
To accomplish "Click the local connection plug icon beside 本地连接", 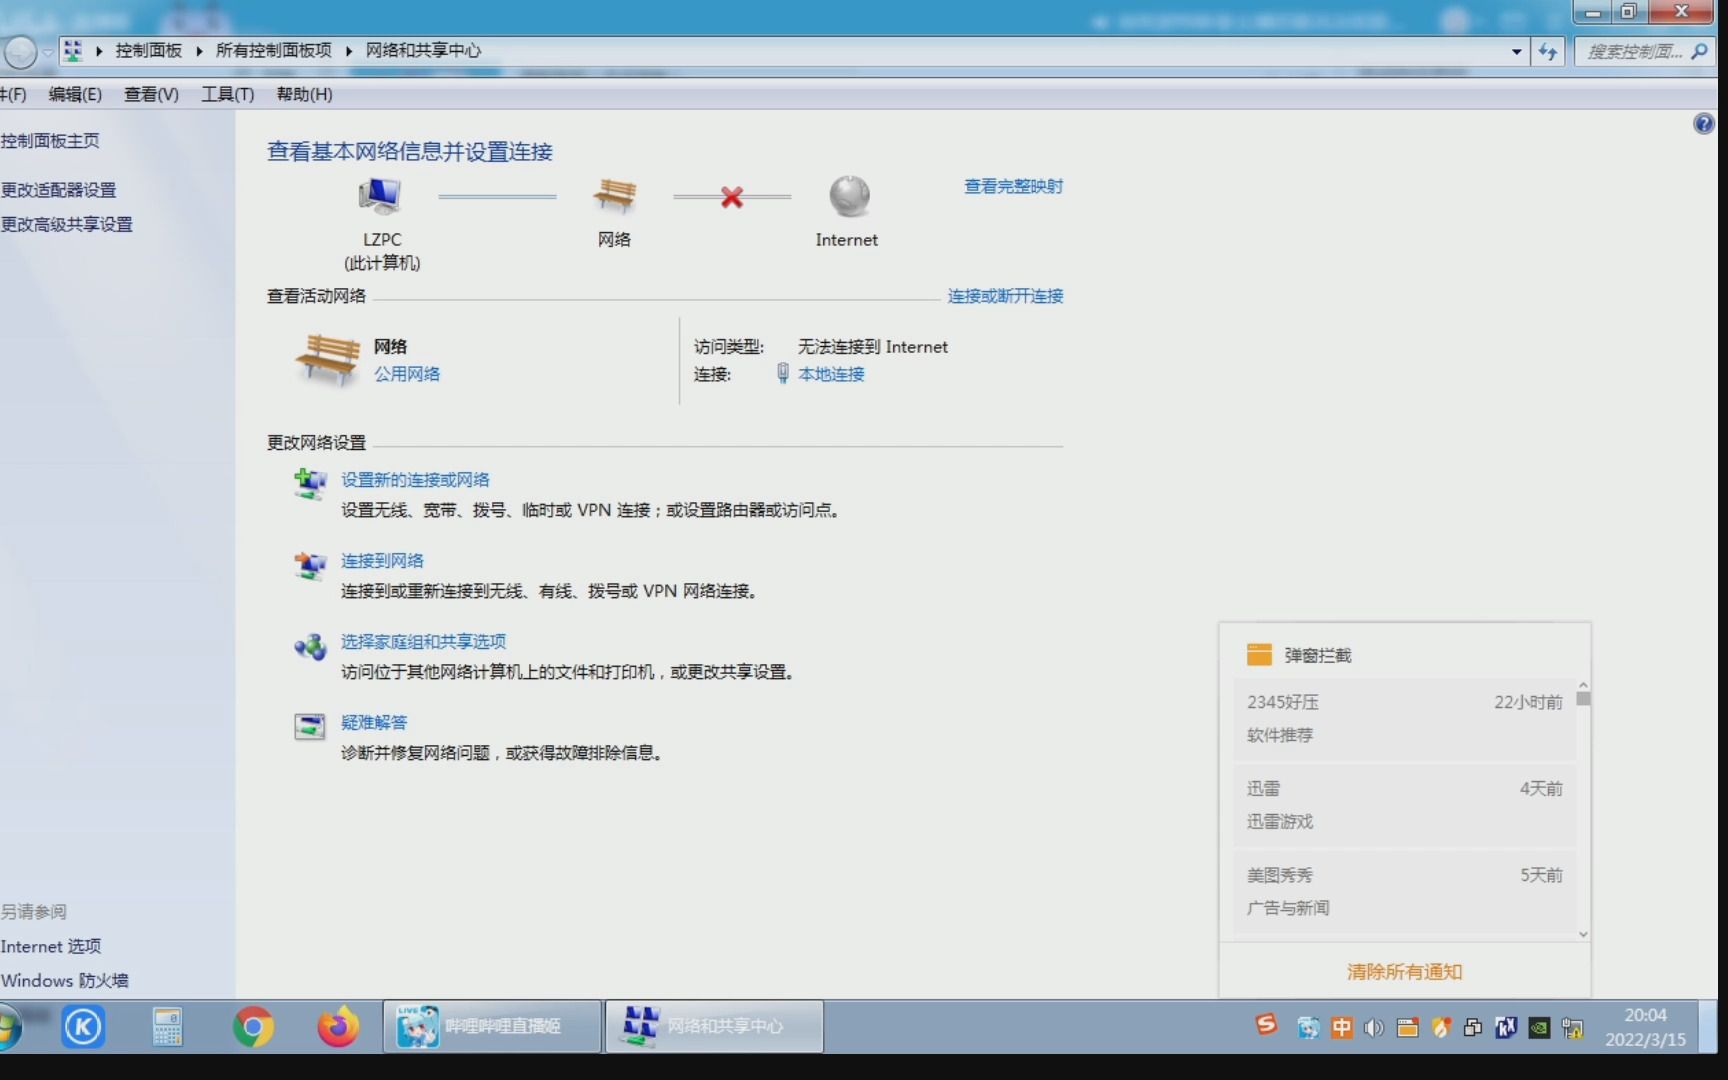I will [782, 374].
